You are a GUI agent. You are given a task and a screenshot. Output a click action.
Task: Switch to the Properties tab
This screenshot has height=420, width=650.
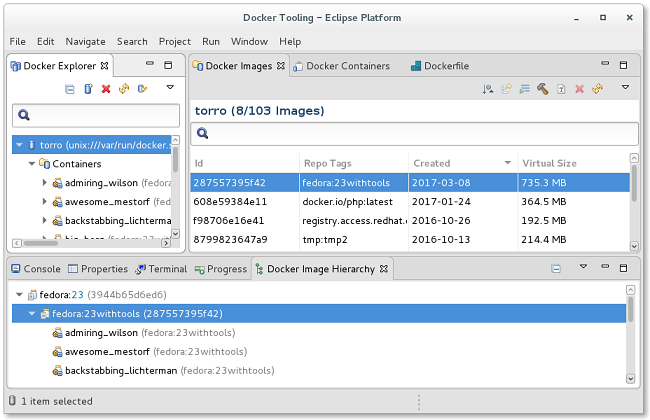click(98, 269)
